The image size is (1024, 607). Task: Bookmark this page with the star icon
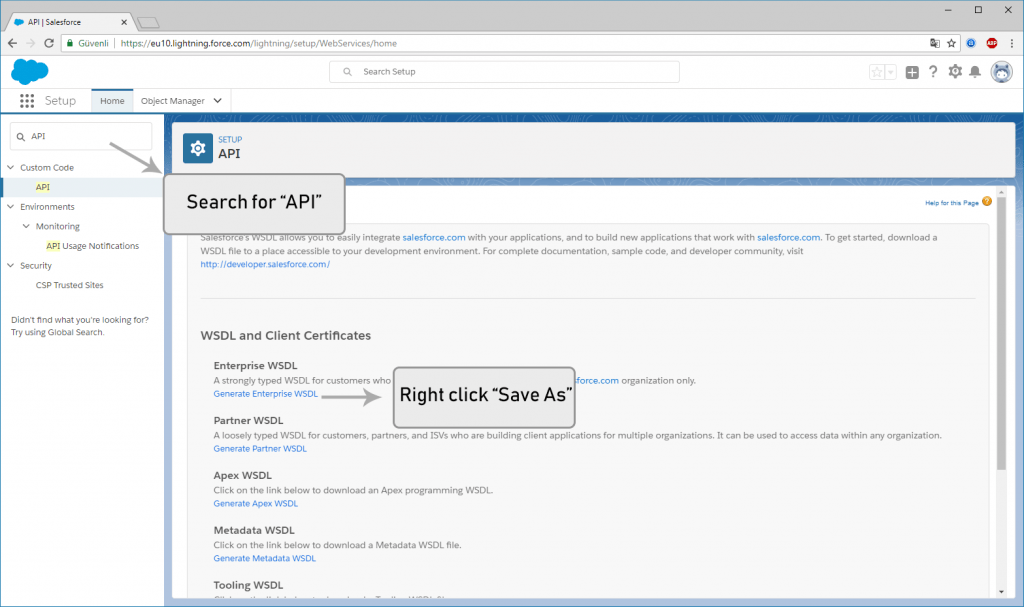[x=952, y=43]
